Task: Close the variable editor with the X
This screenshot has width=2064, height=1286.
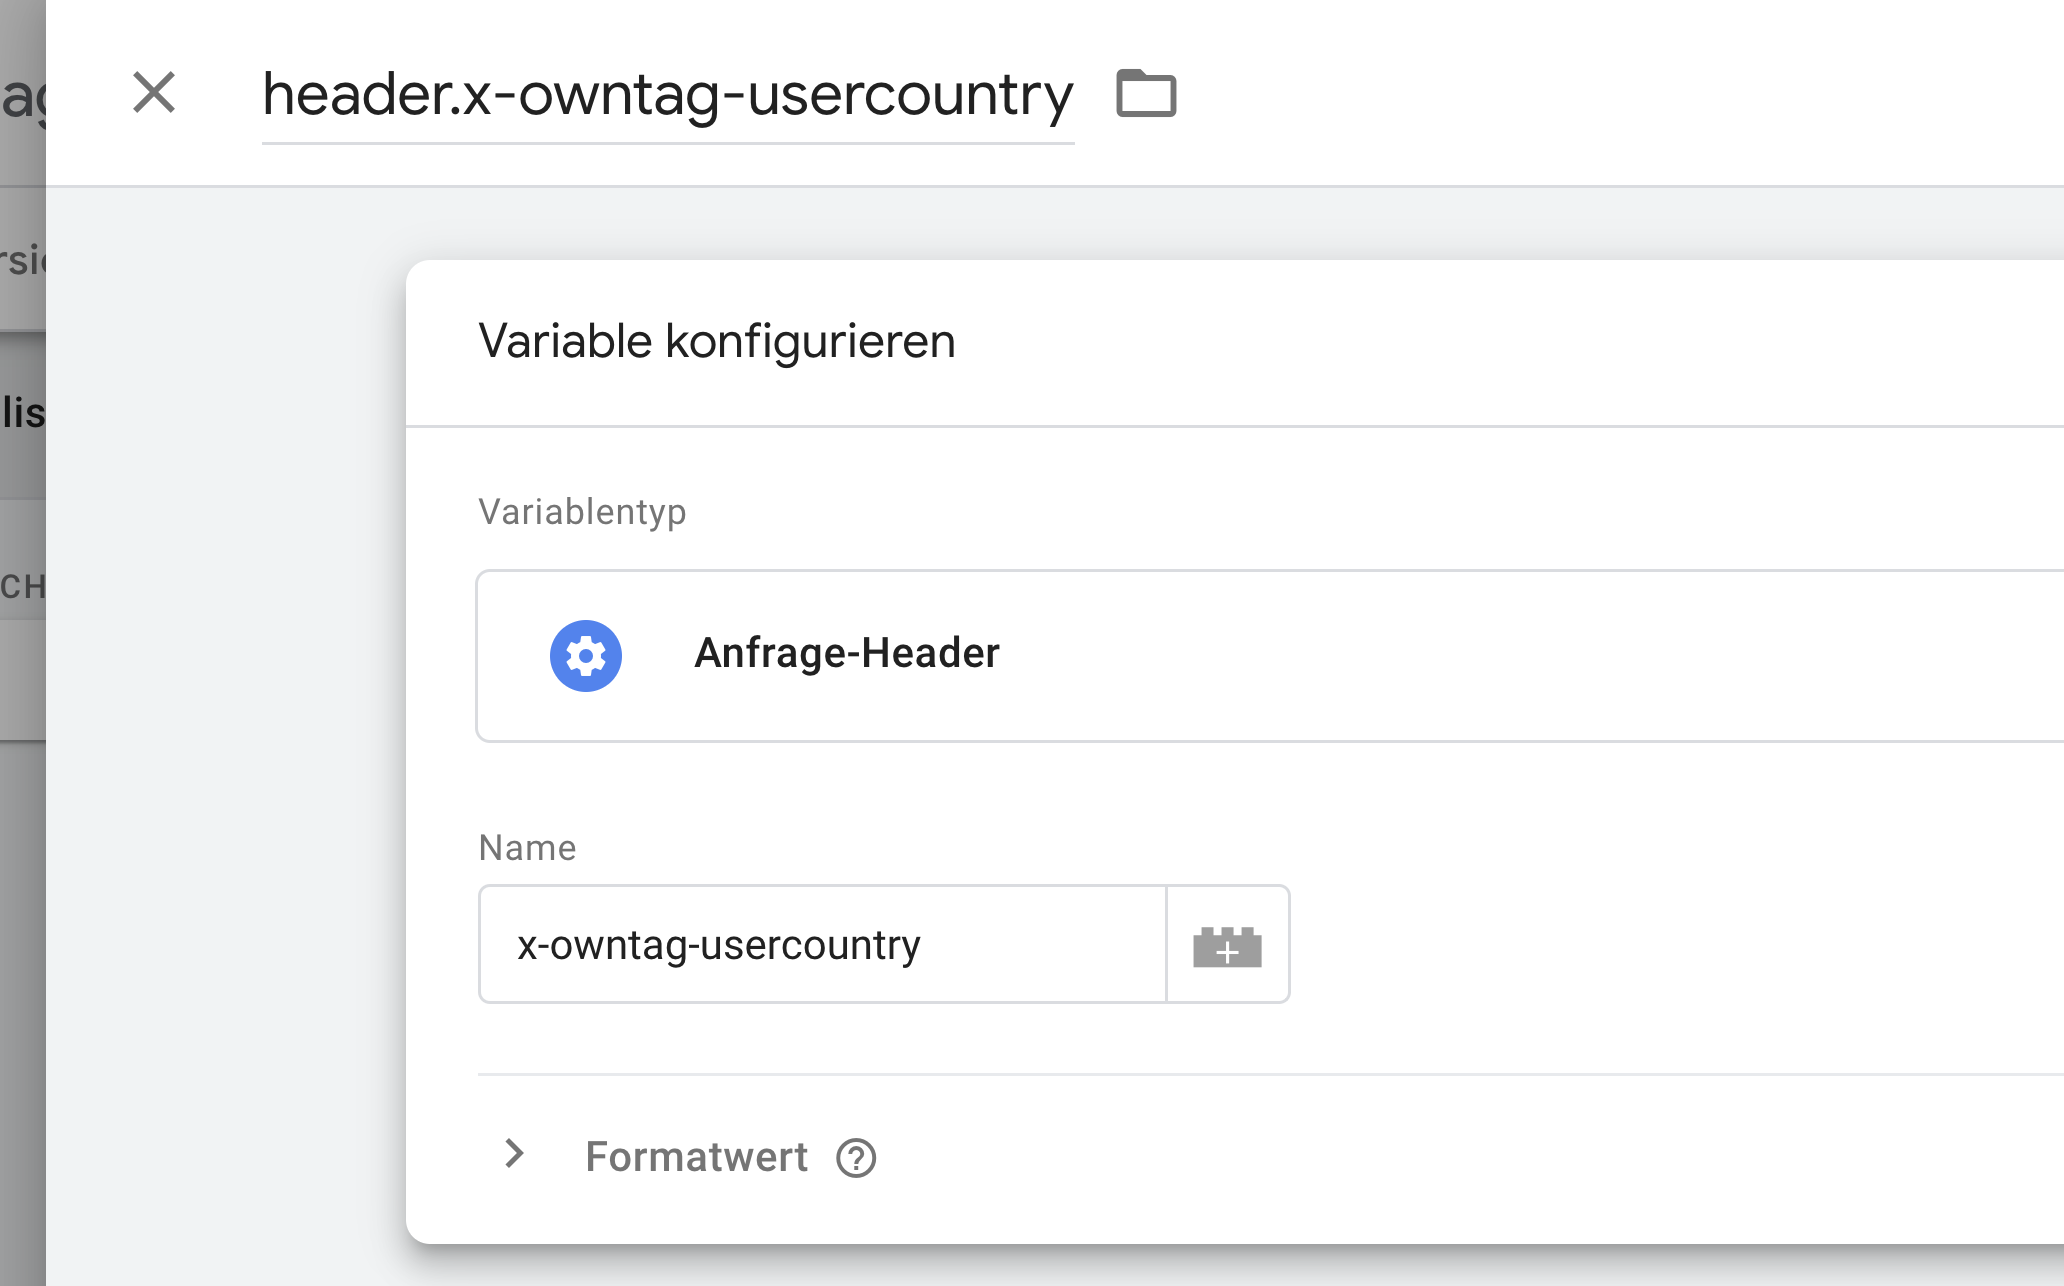Action: [154, 93]
